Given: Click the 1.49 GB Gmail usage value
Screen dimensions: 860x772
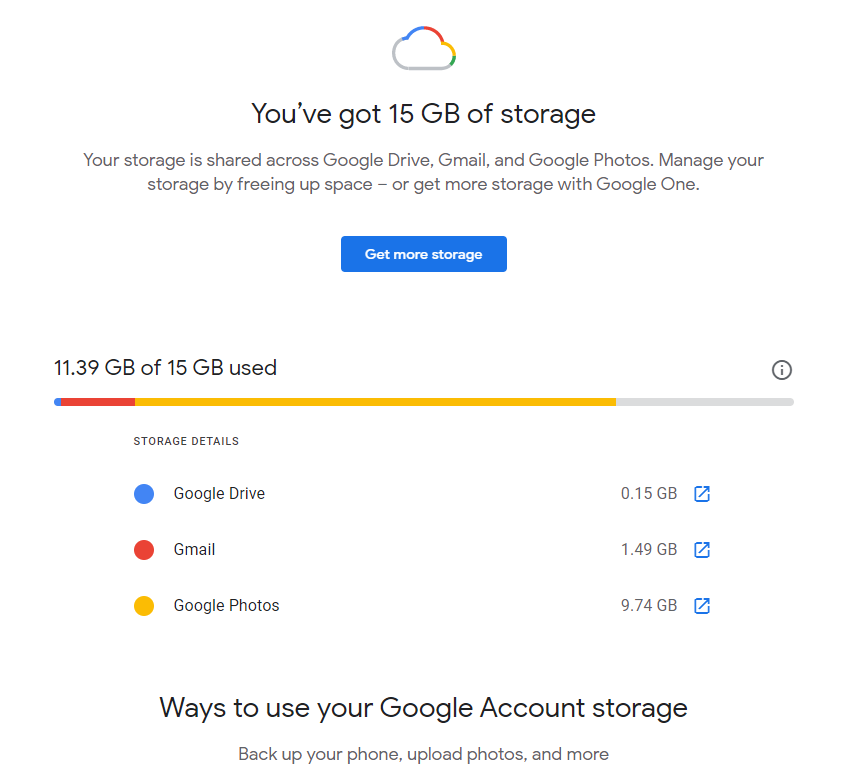Looking at the screenshot, I should tap(648, 550).
